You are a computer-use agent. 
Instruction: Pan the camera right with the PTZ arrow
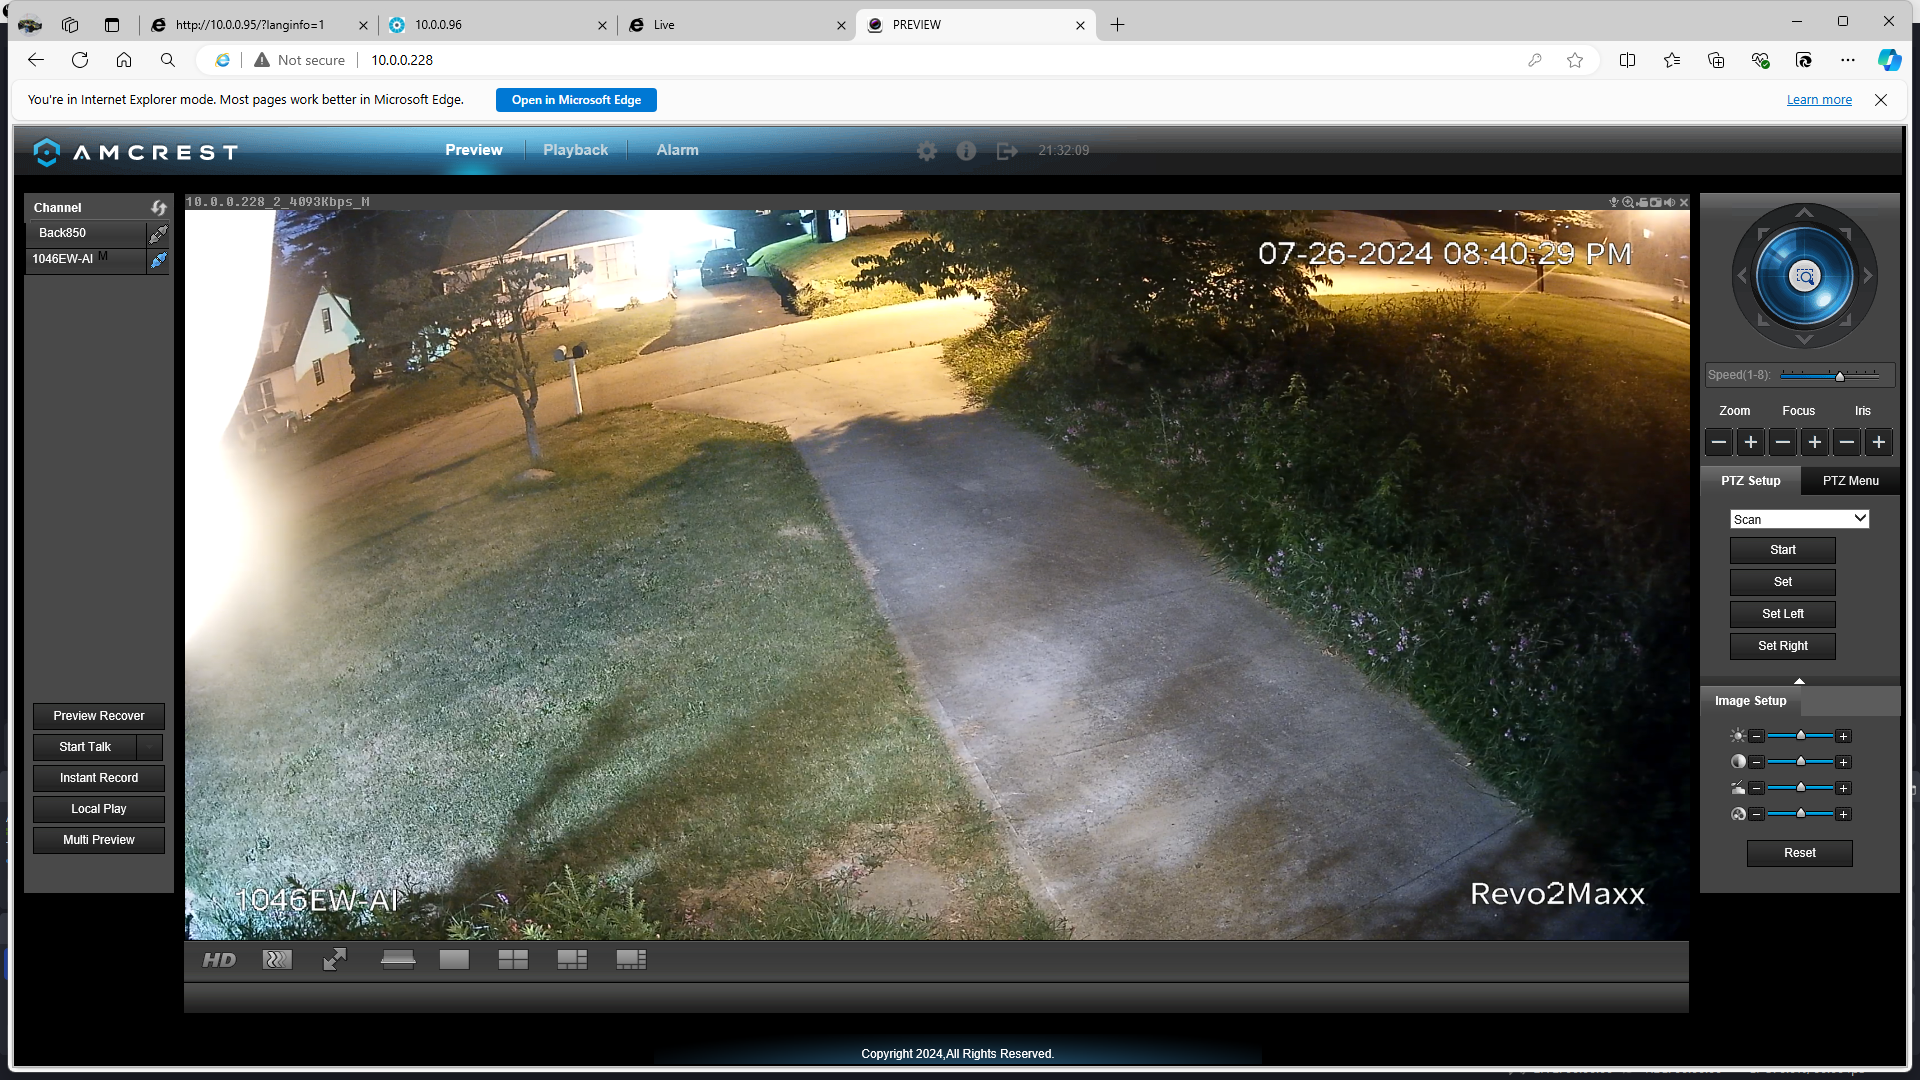click(1868, 276)
